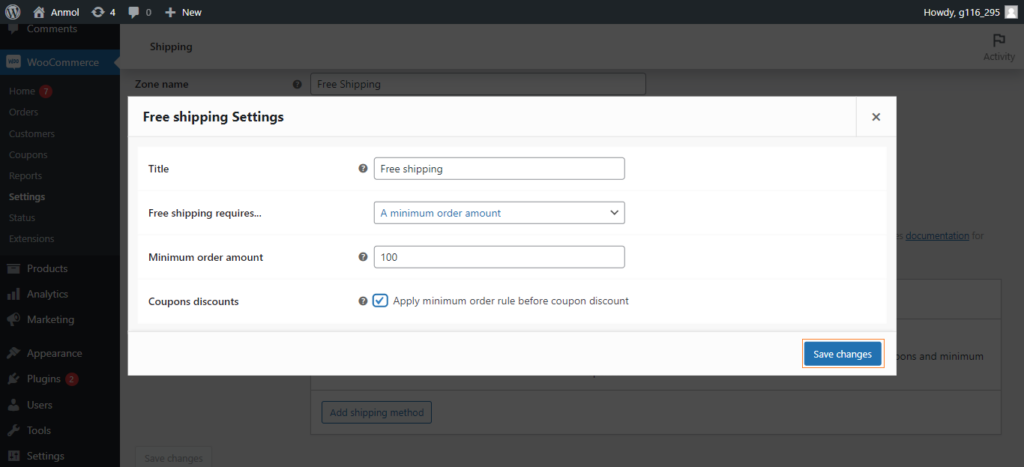This screenshot has height=467, width=1024.
Task: Focus the Zone name input field
Action: click(477, 84)
